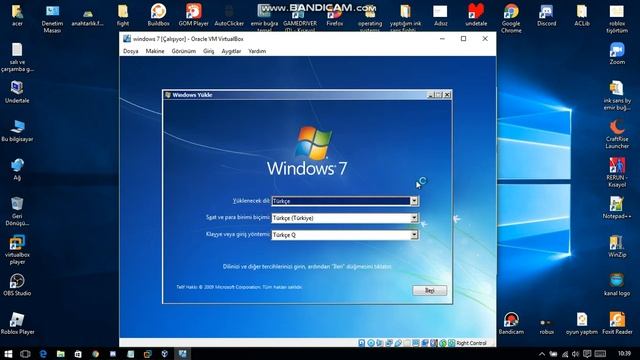The image size is (640, 360).
Task: Select the Notepad++ desktop icon
Action: (617, 207)
